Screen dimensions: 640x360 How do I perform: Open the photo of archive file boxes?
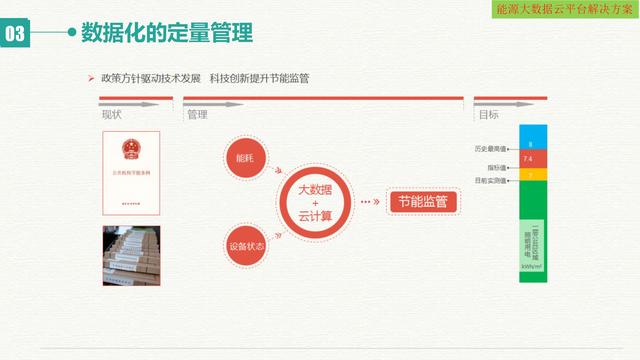click(x=131, y=256)
